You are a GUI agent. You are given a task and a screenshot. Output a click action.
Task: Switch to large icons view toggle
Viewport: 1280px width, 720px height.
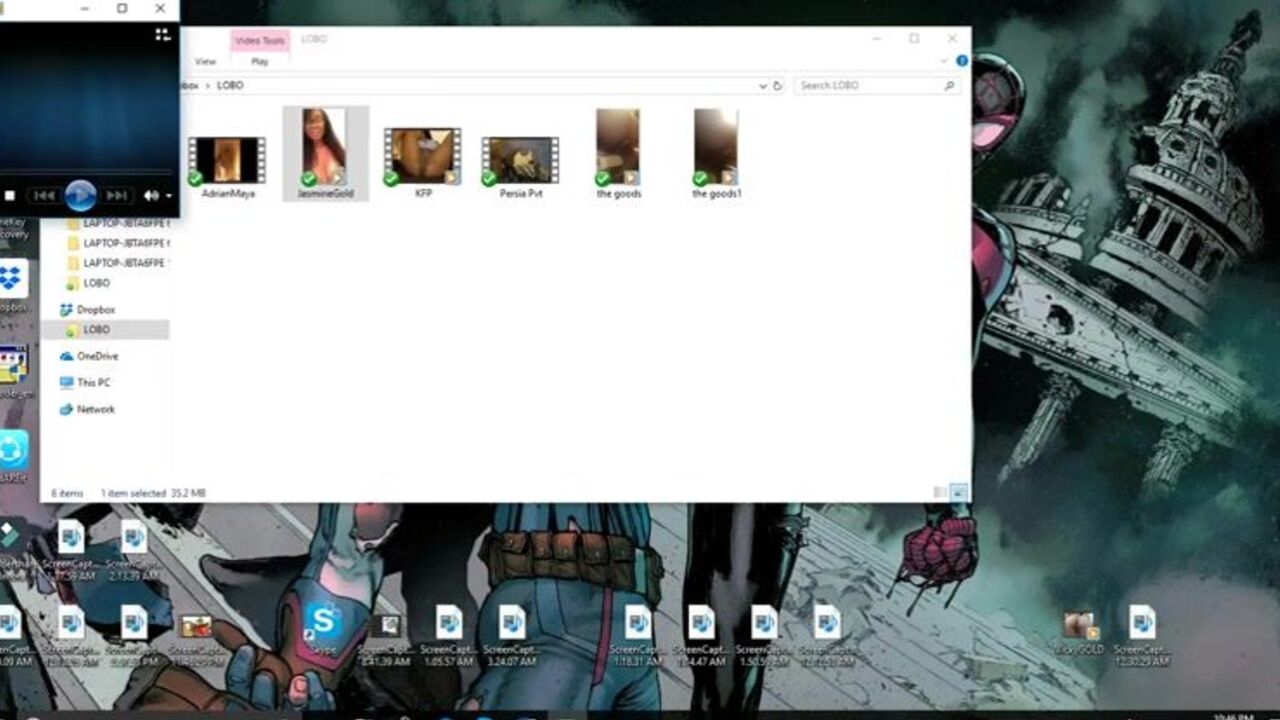click(x=959, y=492)
